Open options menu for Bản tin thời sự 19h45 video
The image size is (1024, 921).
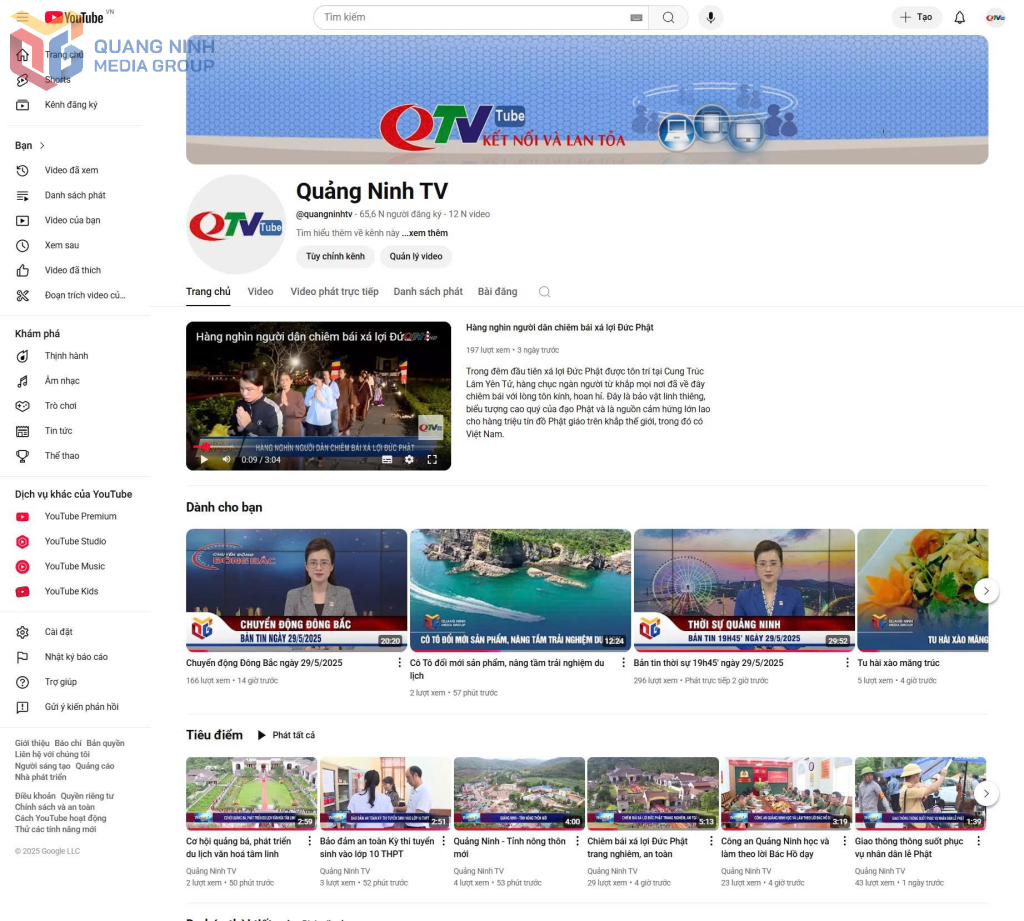(847, 663)
